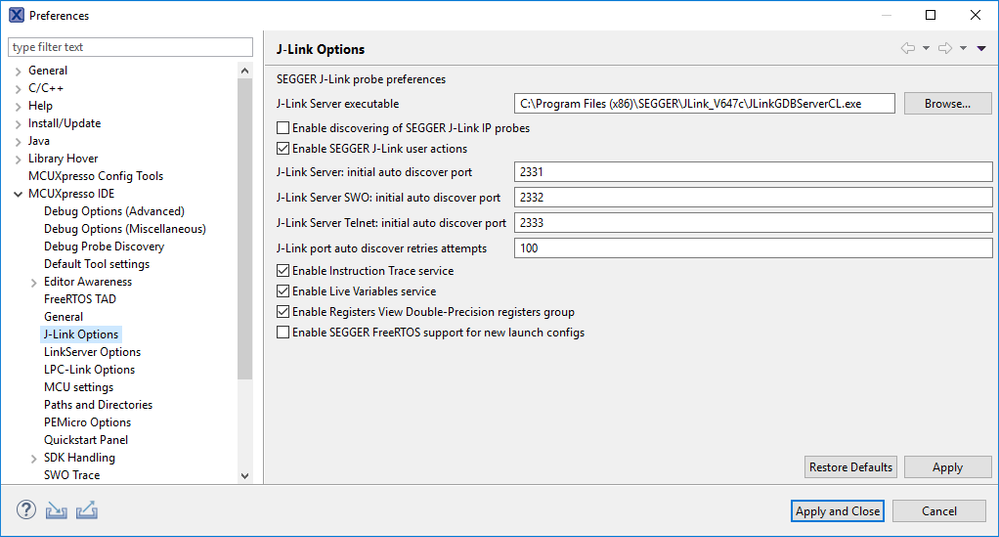Click tree scrollbar down arrow
The height and width of the screenshot is (537, 999).
[245, 475]
